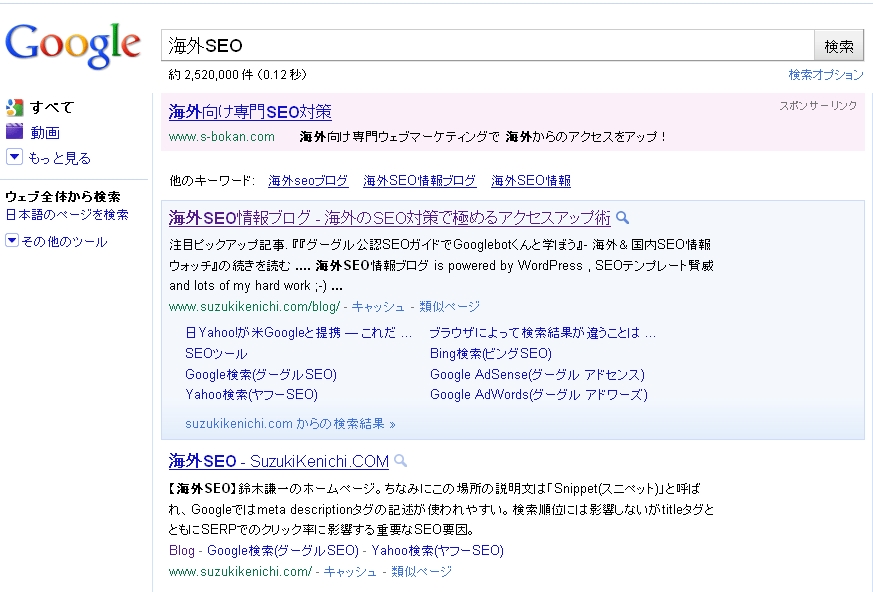Image resolution: width=873 pixels, height=592 pixels.
Task: Open sitelink Google AdSense(グーグル アドセンス)
Action: pyautogui.click(x=537, y=374)
